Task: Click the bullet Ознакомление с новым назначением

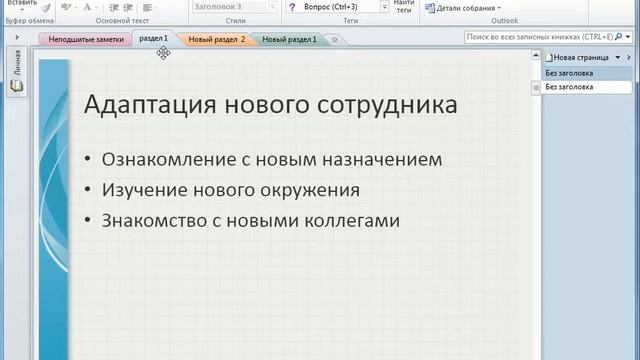Action: coord(272,159)
